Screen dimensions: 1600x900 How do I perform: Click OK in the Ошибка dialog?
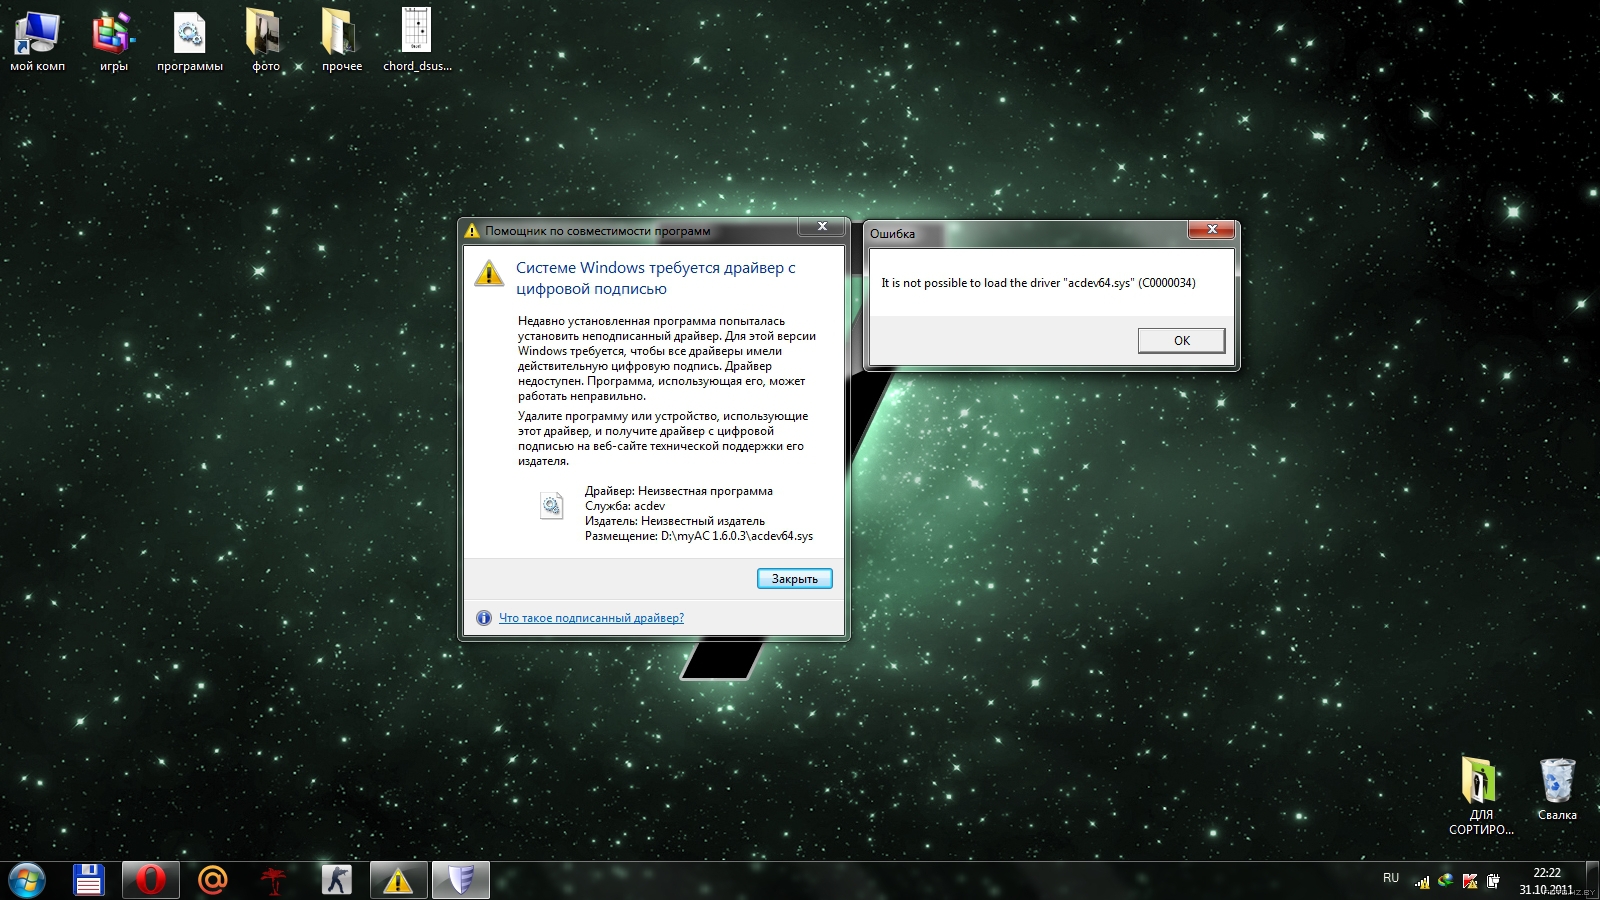[1181, 341]
